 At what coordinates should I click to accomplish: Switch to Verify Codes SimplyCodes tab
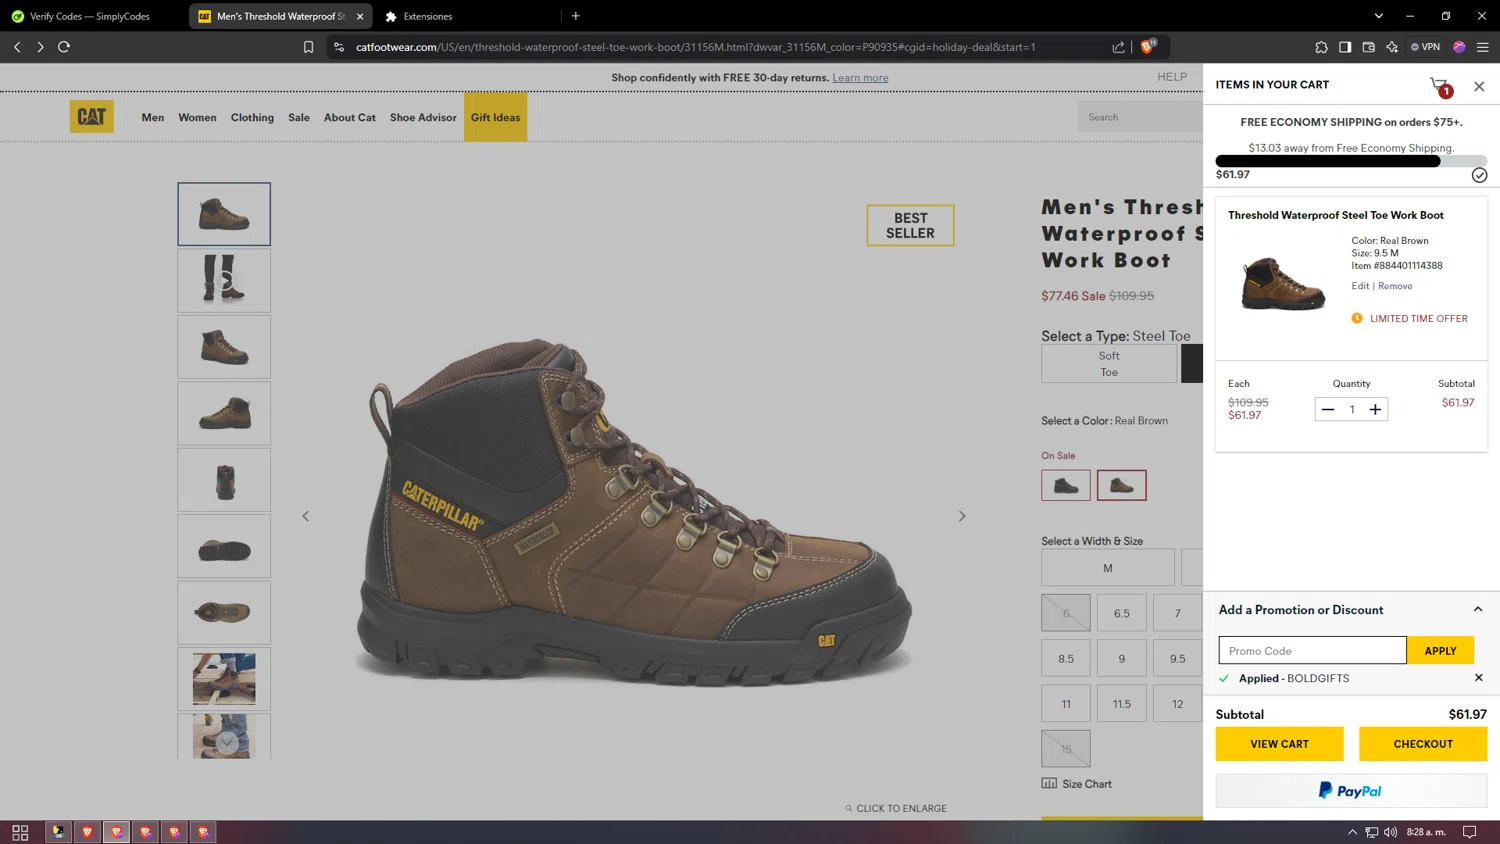point(90,16)
